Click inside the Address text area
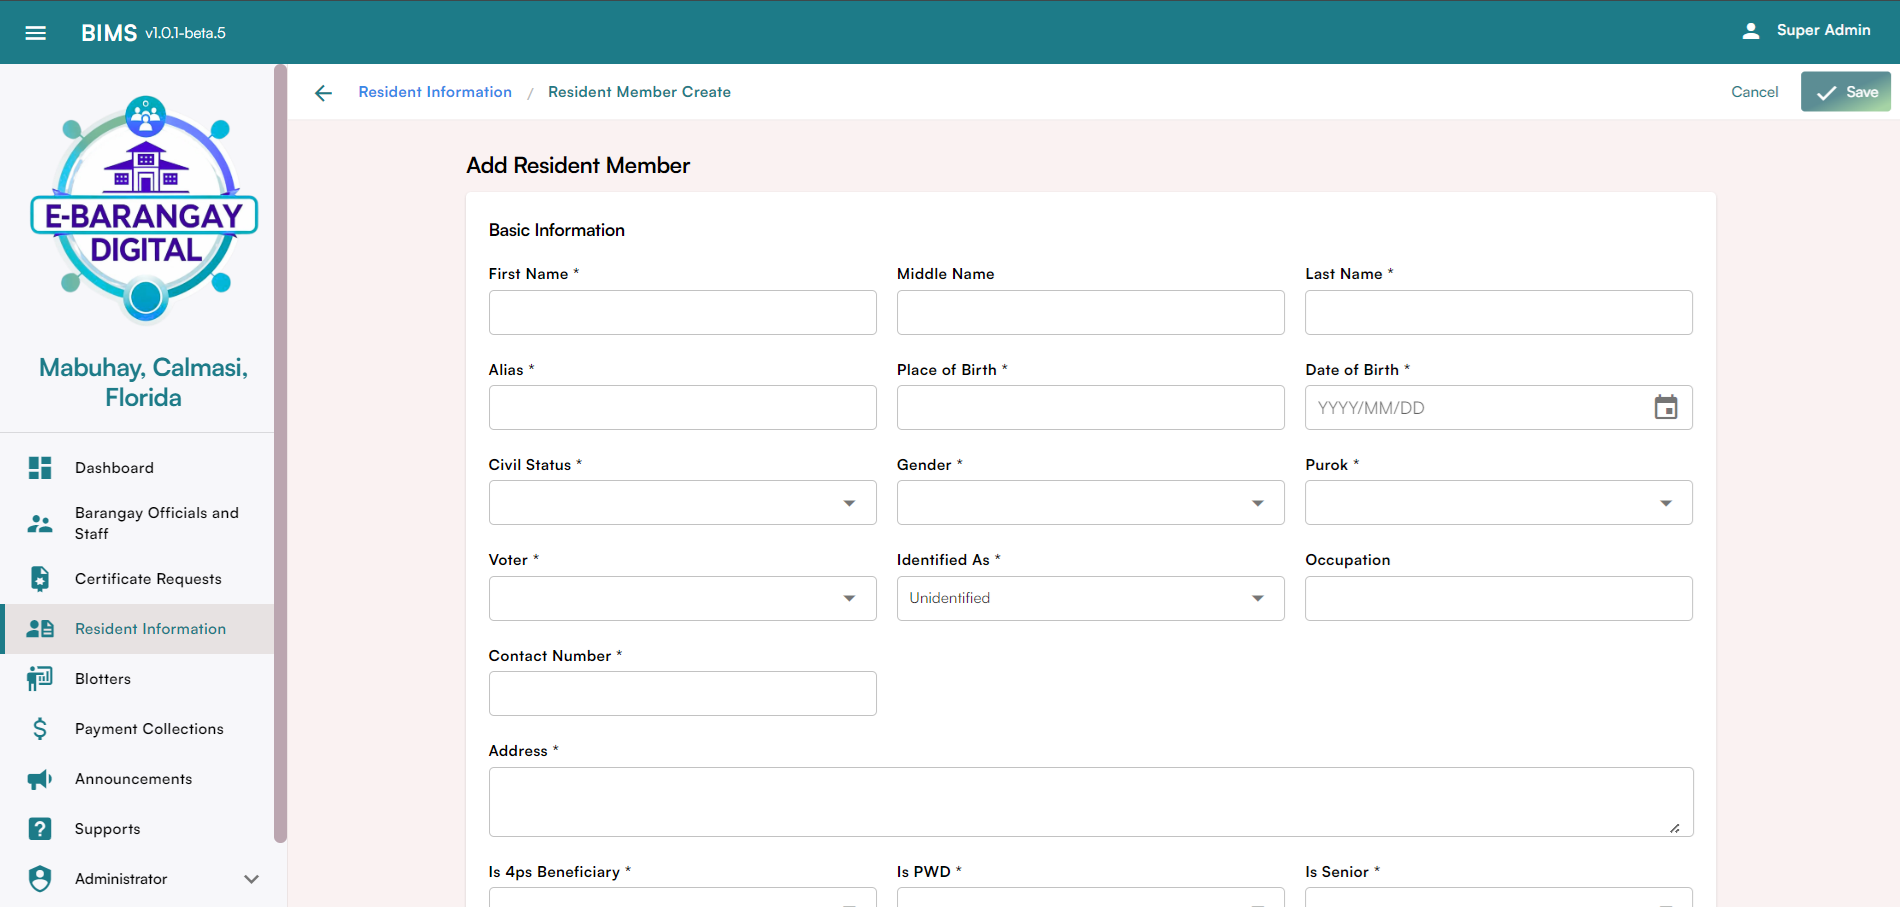 [1090, 802]
